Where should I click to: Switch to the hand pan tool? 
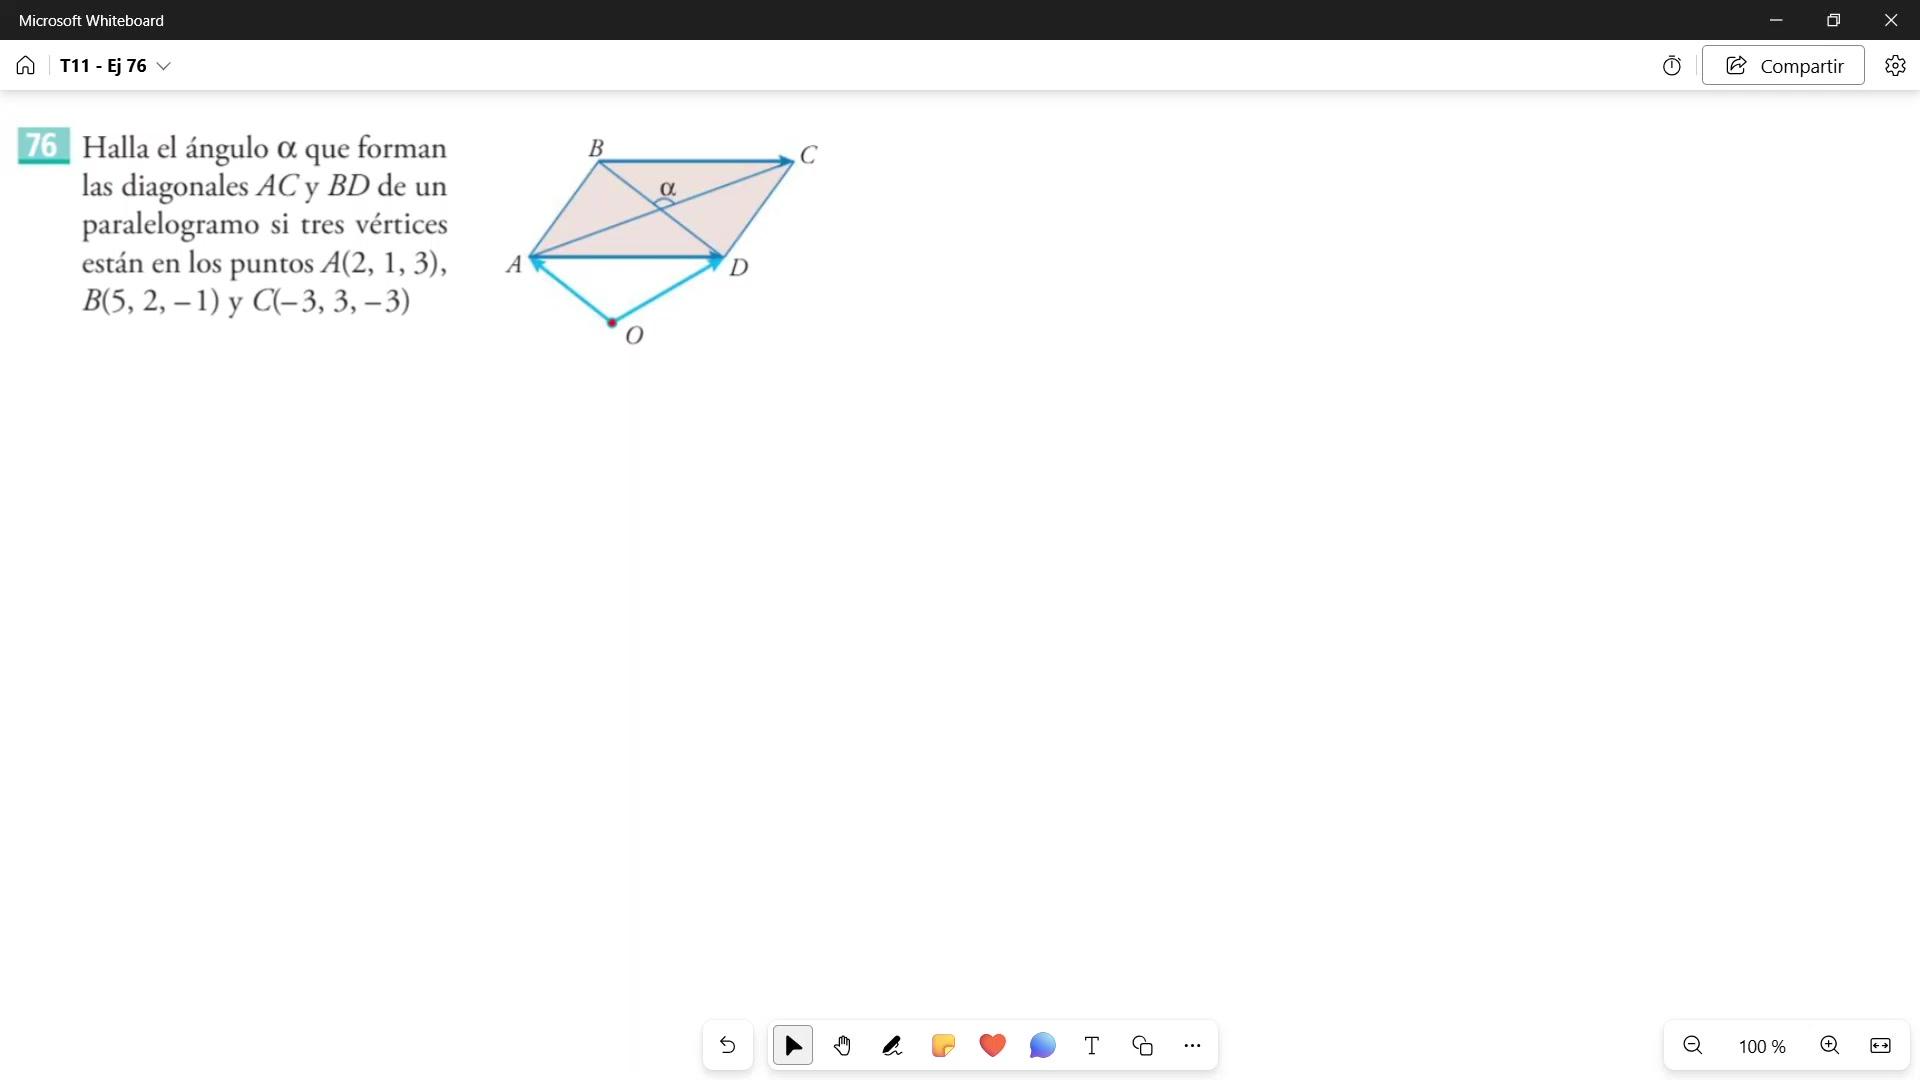click(842, 1046)
